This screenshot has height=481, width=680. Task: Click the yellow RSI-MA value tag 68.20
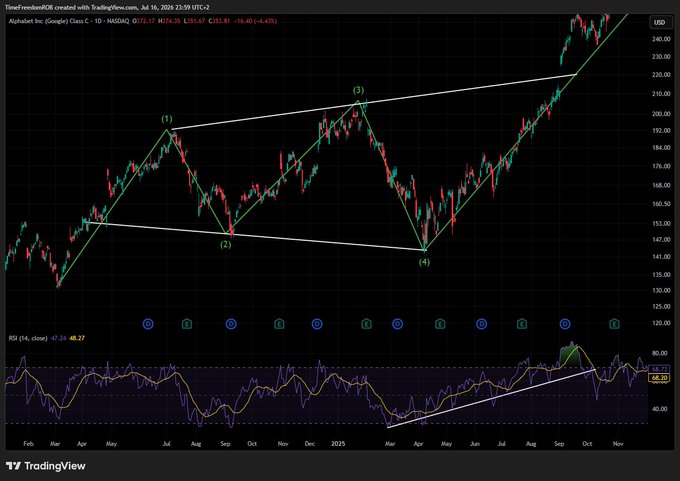(x=659, y=378)
